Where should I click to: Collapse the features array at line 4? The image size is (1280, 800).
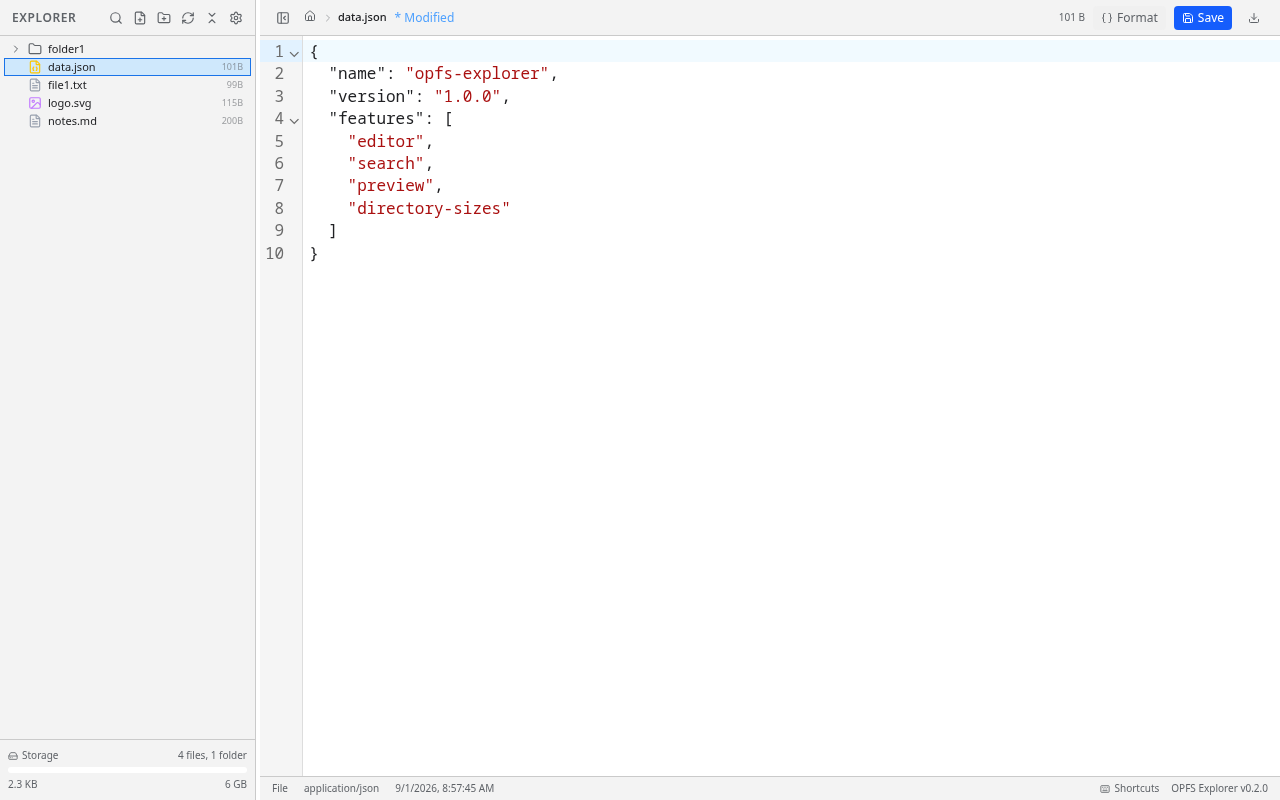[x=294, y=120]
